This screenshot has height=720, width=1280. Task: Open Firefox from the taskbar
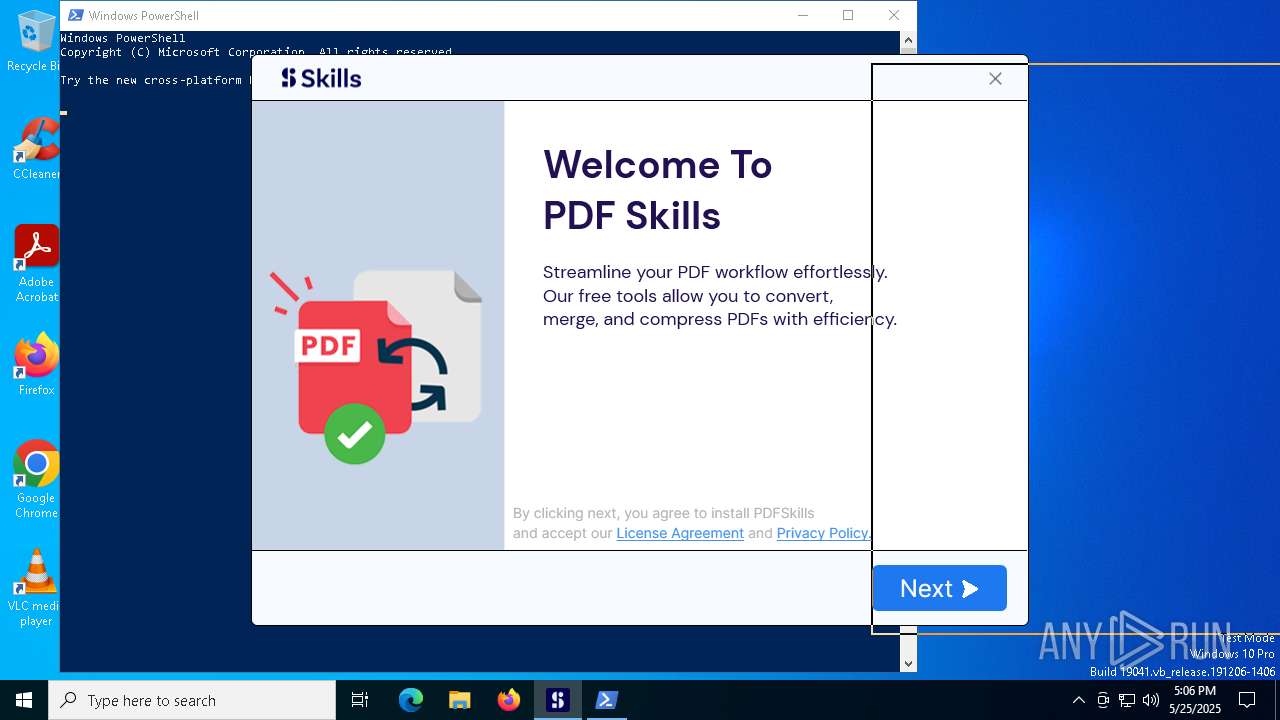(509, 700)
